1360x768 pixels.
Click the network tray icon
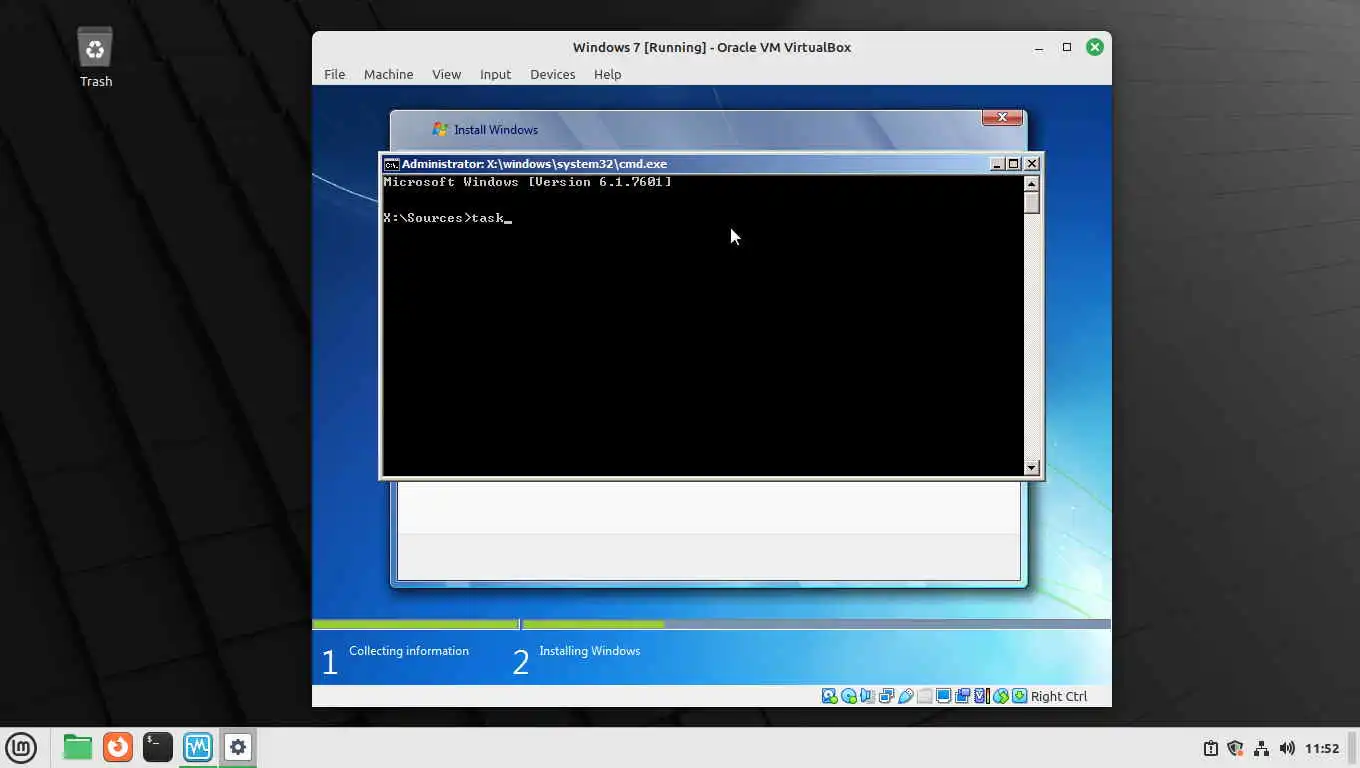coord(1261,748)
